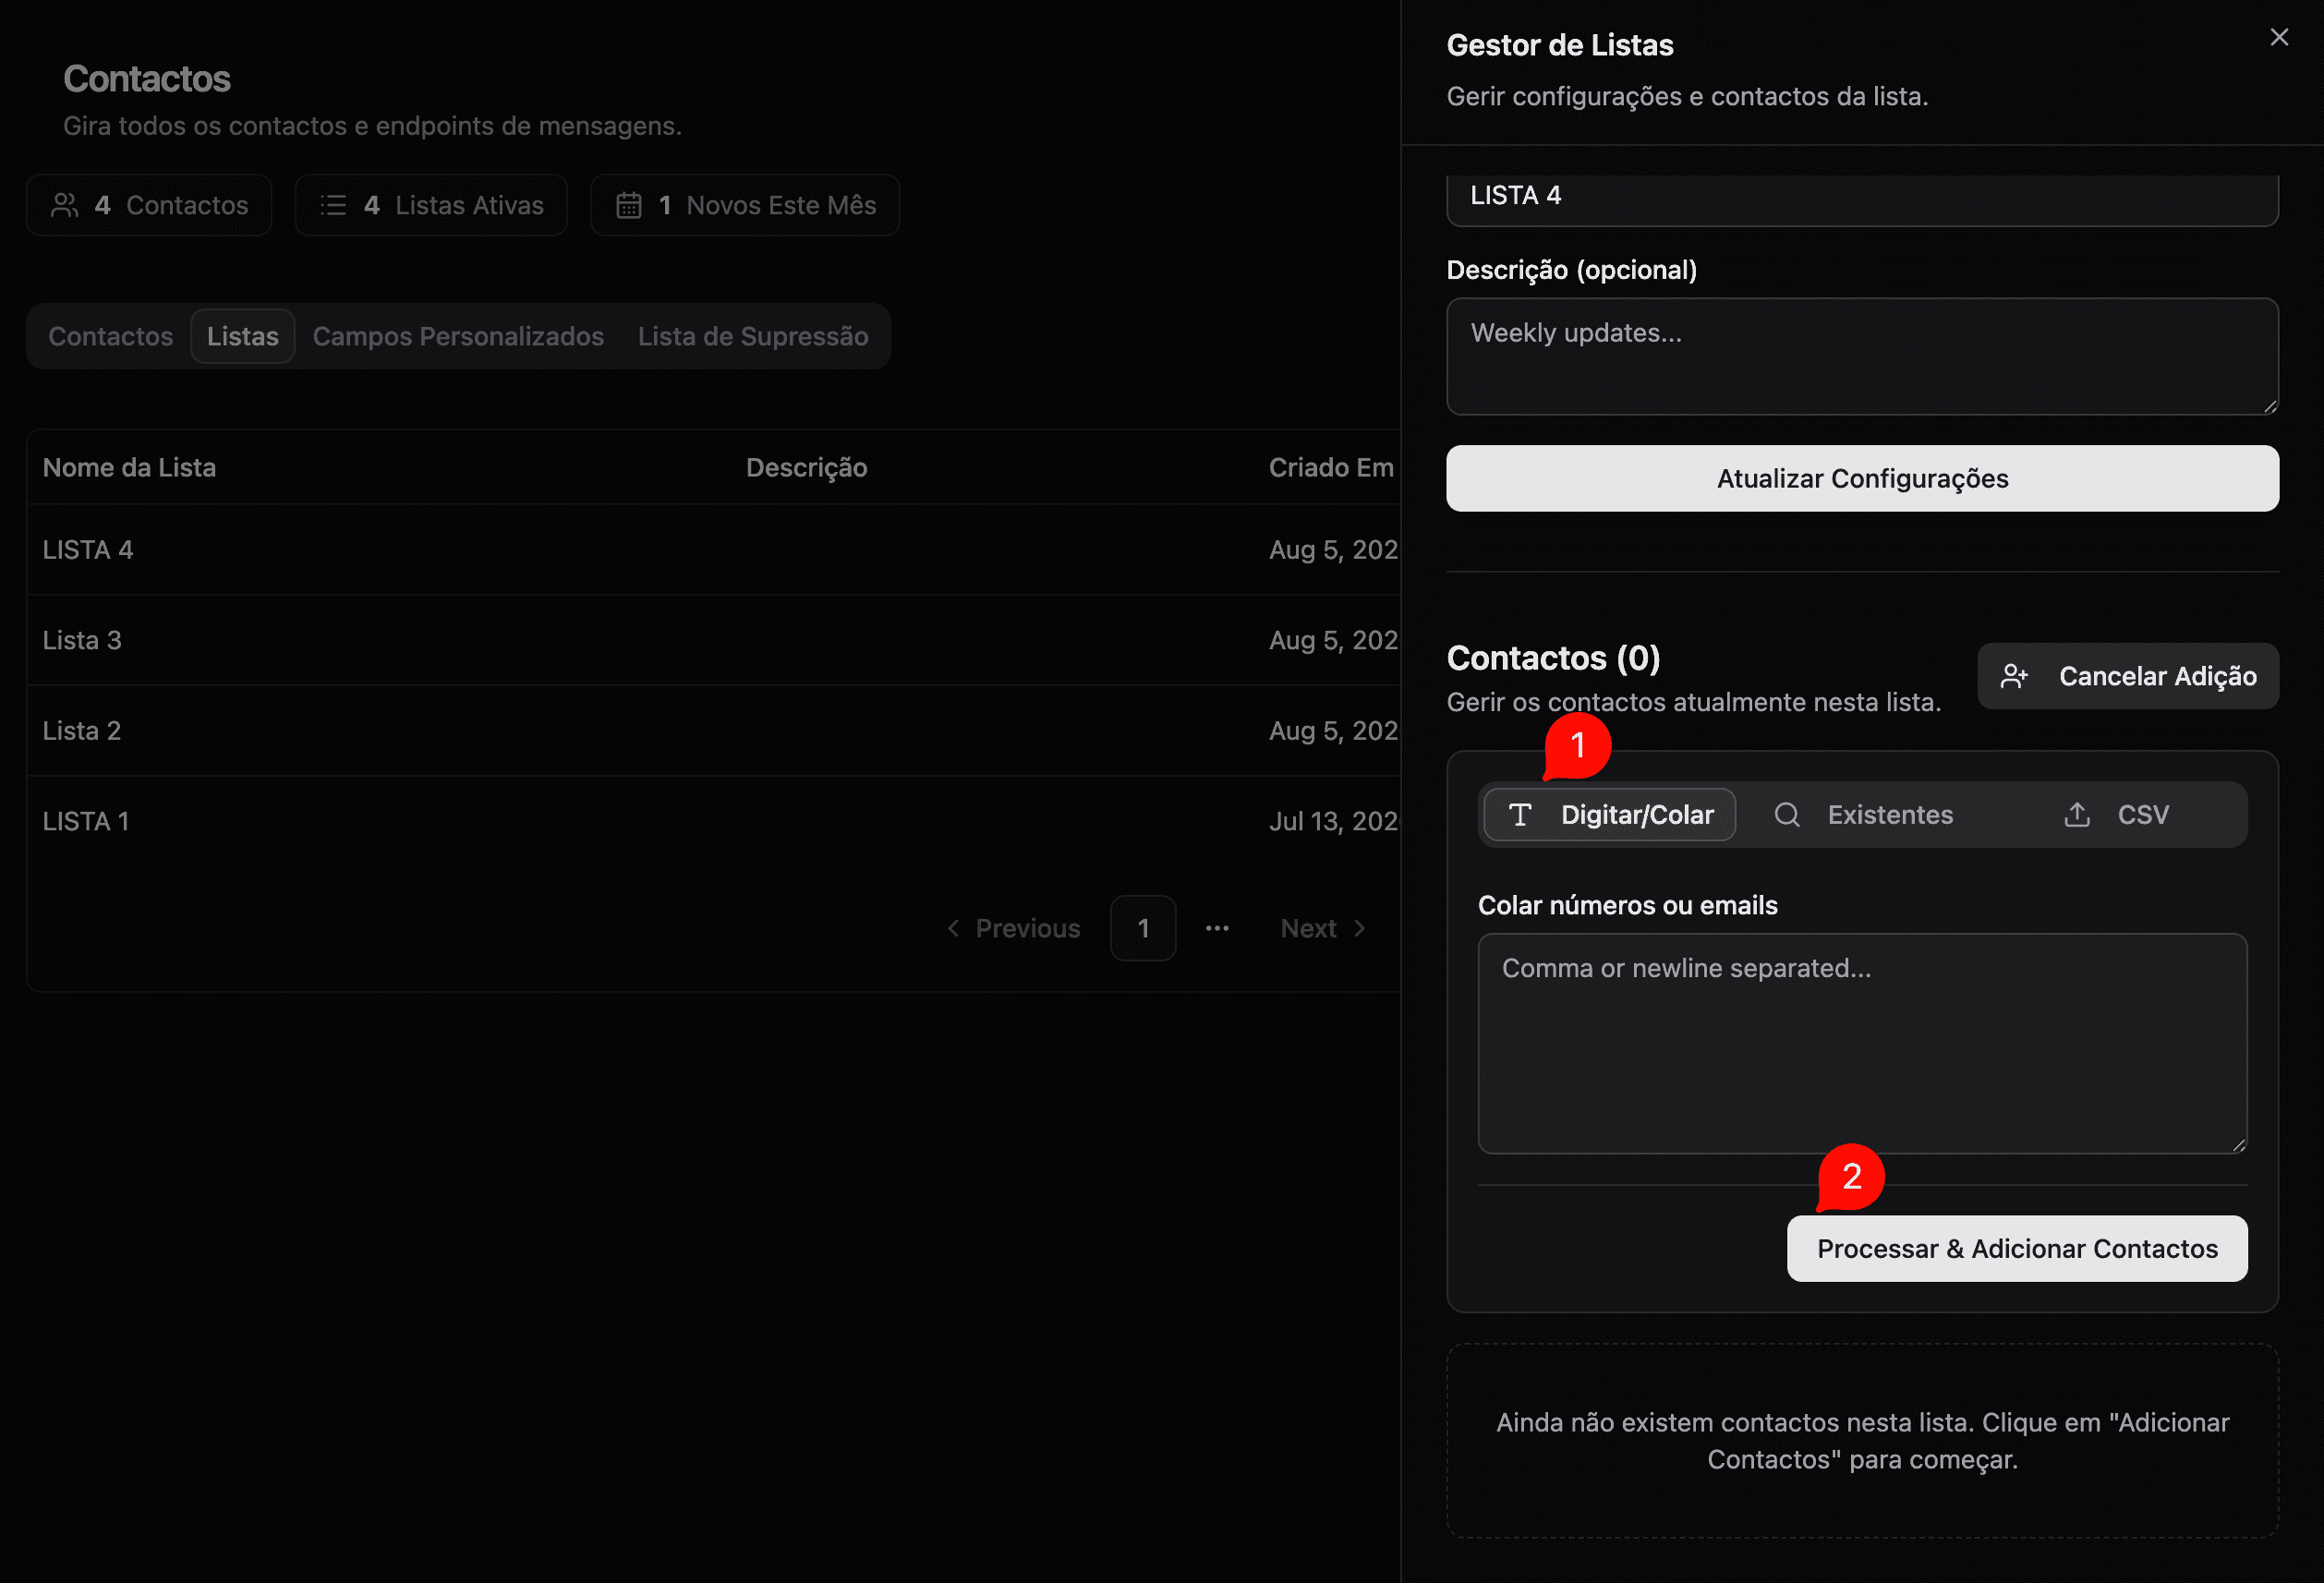Close the Gestor de Listas panel
This screenshot has width=2324, height=1583.
point(2278,37)
